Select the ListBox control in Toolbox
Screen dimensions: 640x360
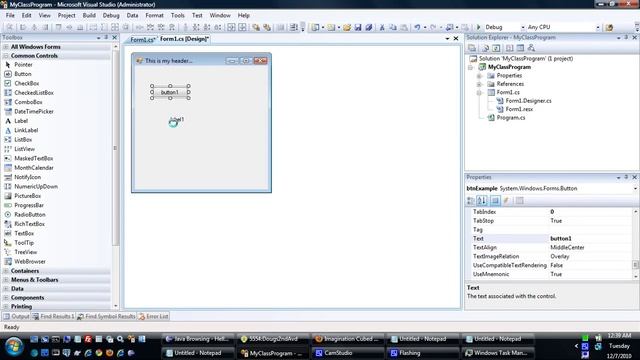23,140
